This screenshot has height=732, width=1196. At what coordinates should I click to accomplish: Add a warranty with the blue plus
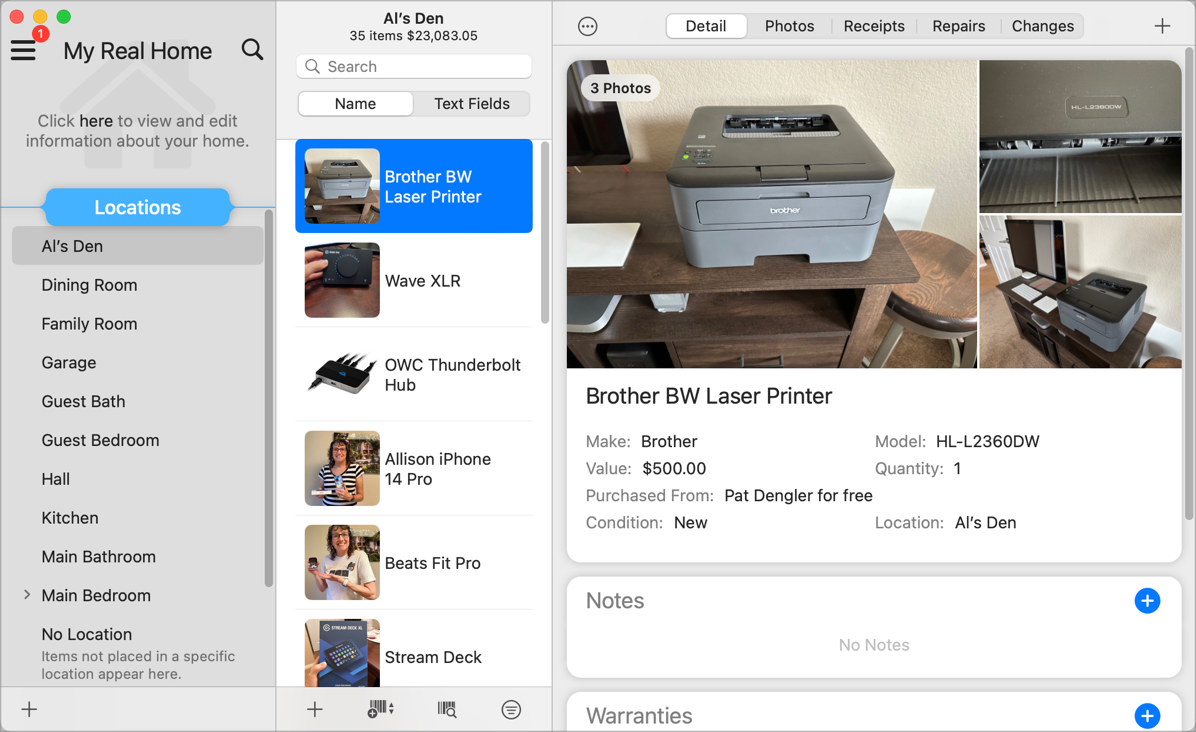[1147, 716]
